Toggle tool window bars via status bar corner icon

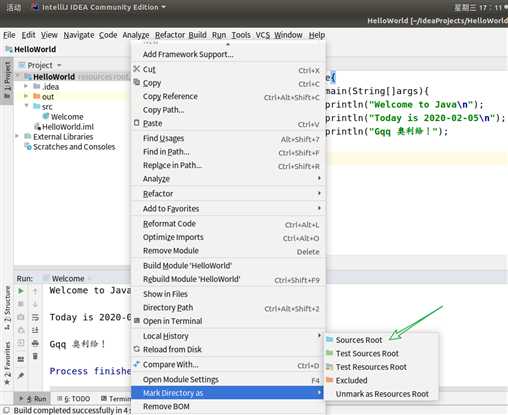coord(6,410)
